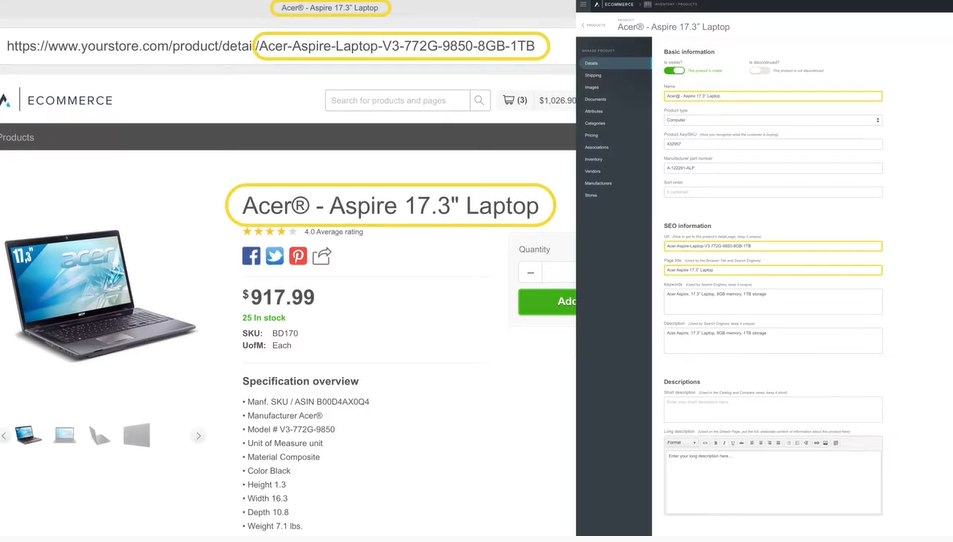The image size is (953, 542).
Task: Click the inventory grid icon in breadcrumb
Action: tap(648, 4)
